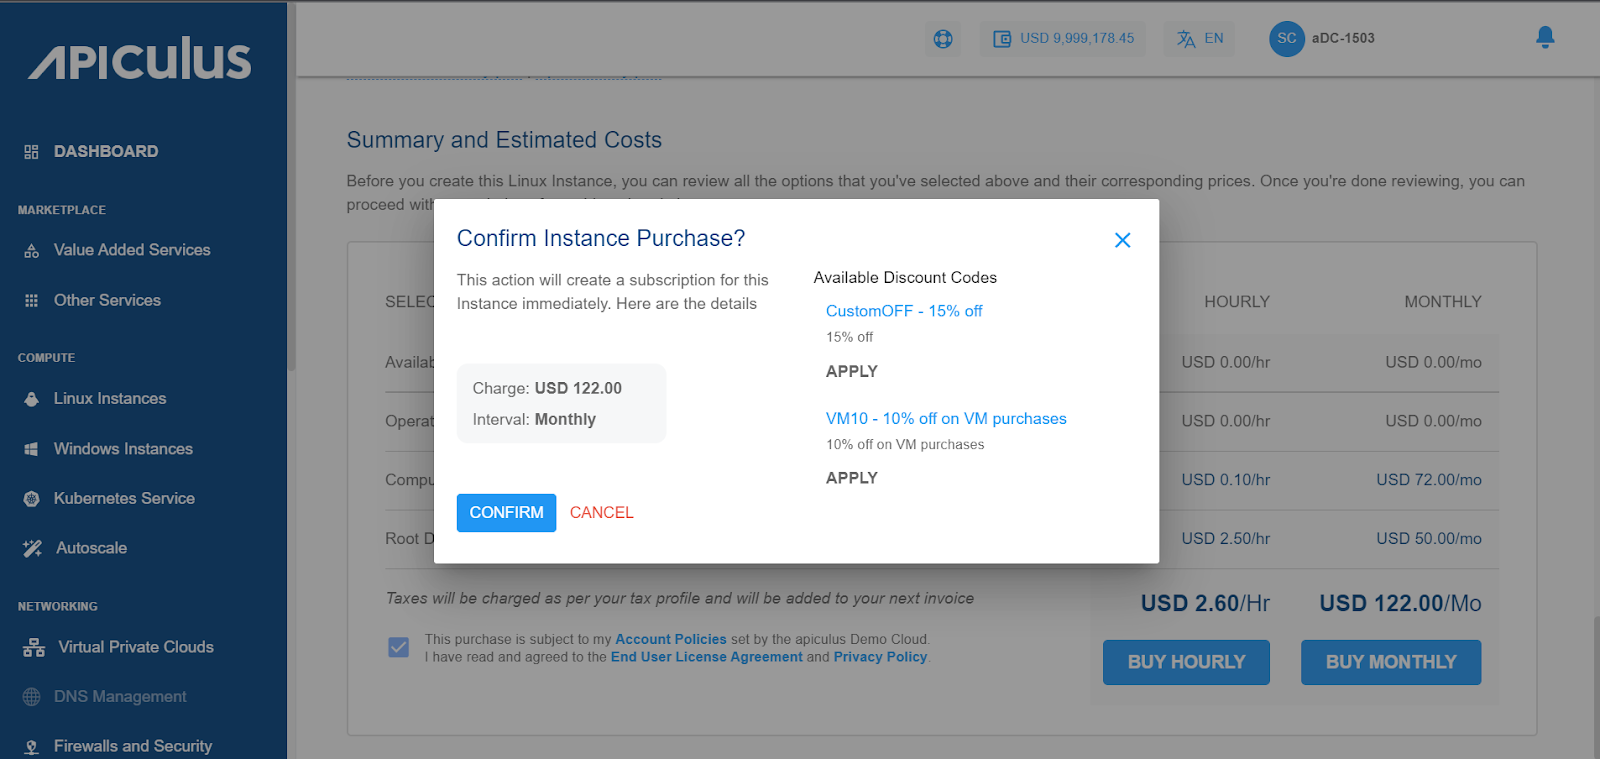
Task: Open the SC user avatar menu
Action: click(x=1286, y=39)
